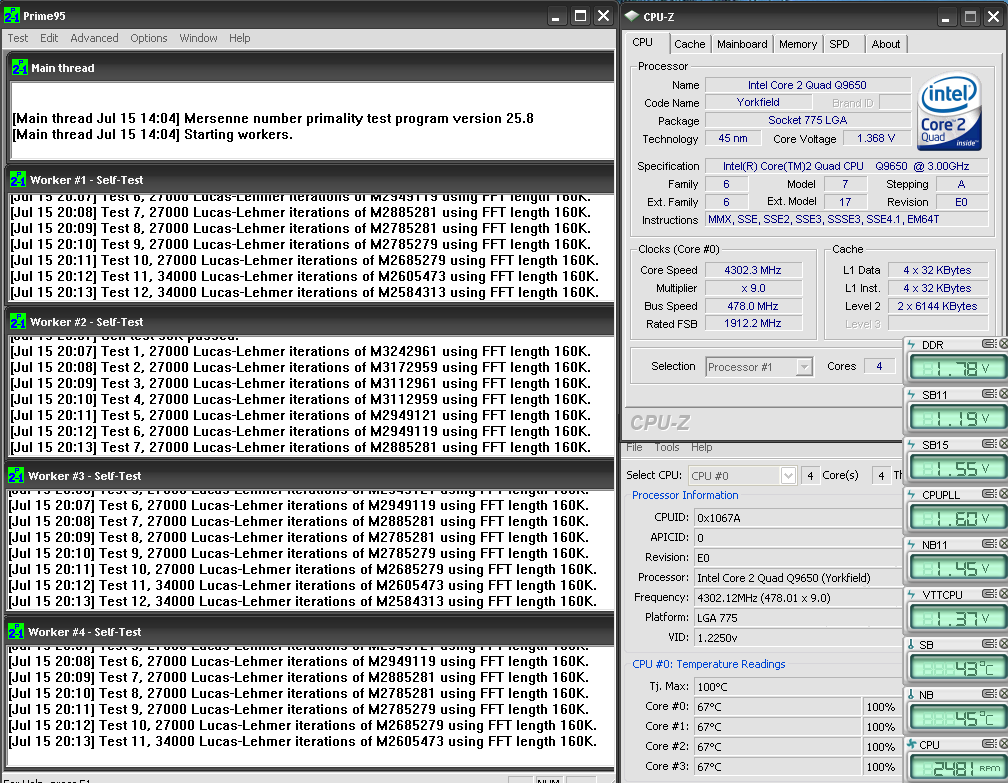Screen dimensions: 1008x783
Task: Open settings icon on the SB temperature gadget
Action: (x=989, y=644)
